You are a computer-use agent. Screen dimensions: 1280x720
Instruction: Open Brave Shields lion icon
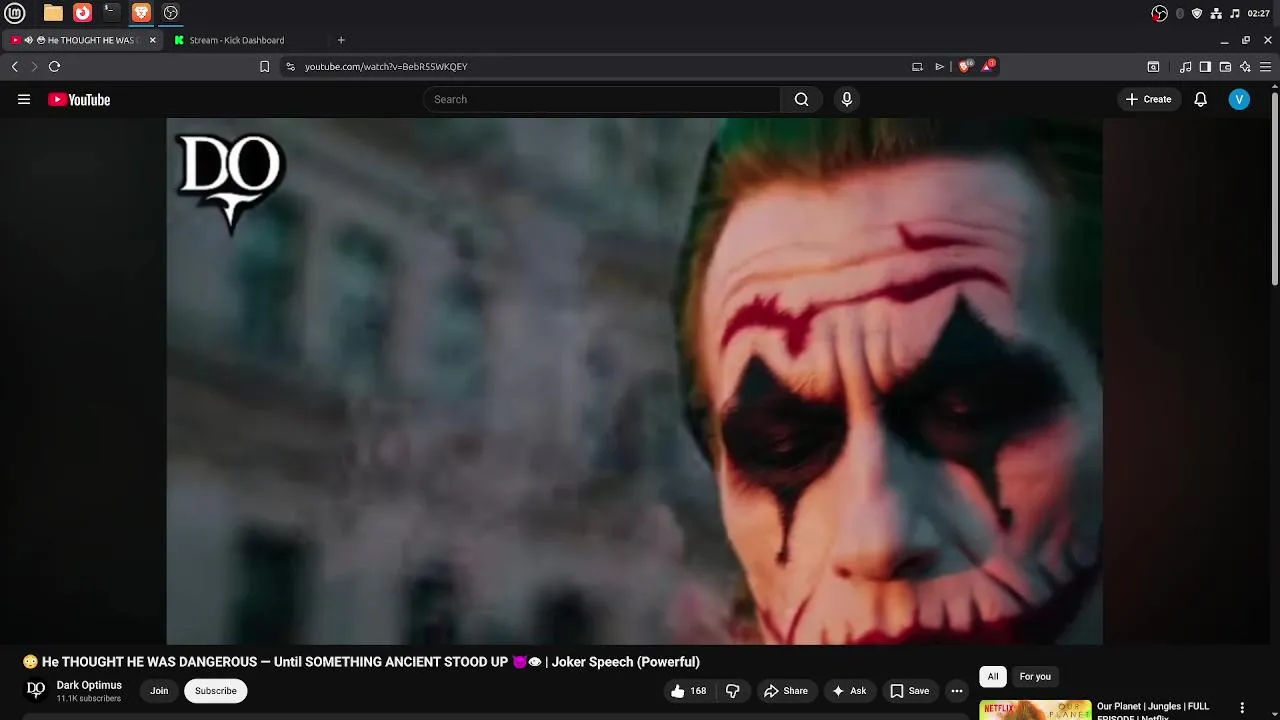click(965, 67)
